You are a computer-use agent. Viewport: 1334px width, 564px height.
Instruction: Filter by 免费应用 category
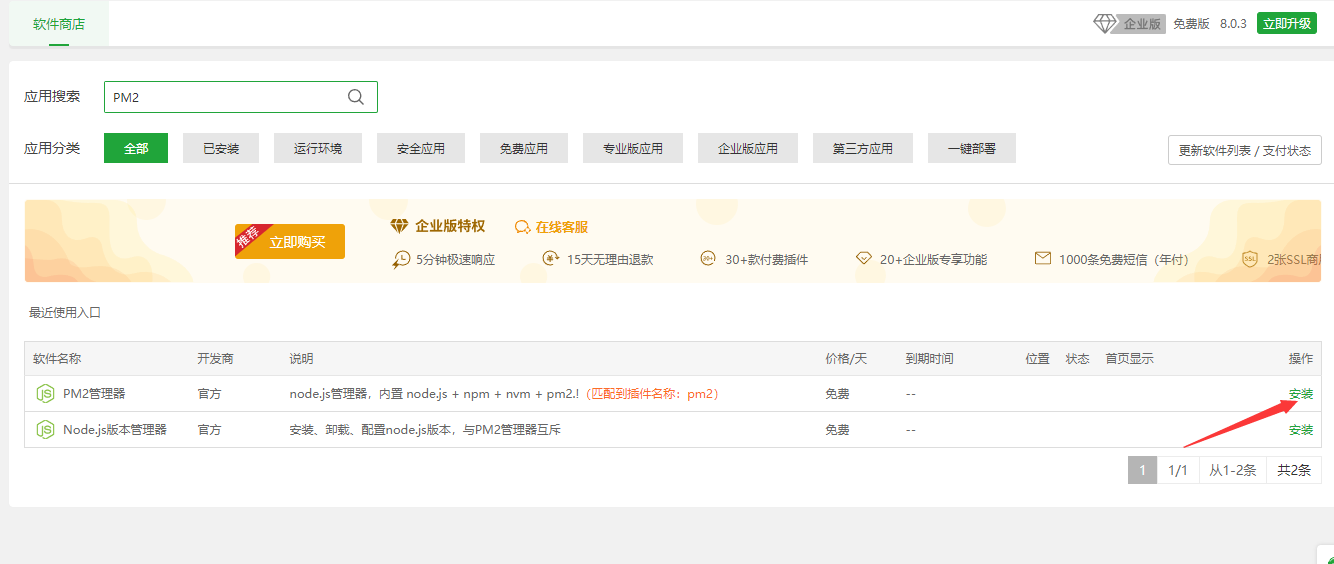(524, 148)
